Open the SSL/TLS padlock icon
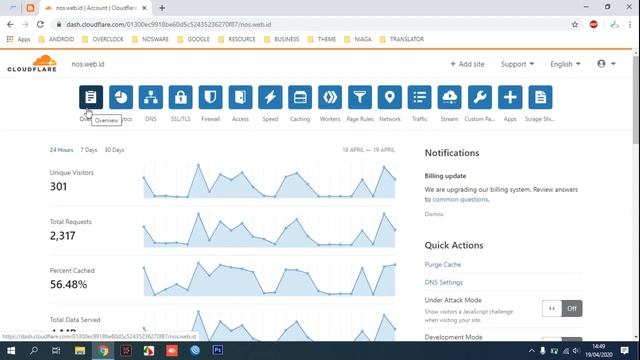The image size is (640, 360). 180,97
